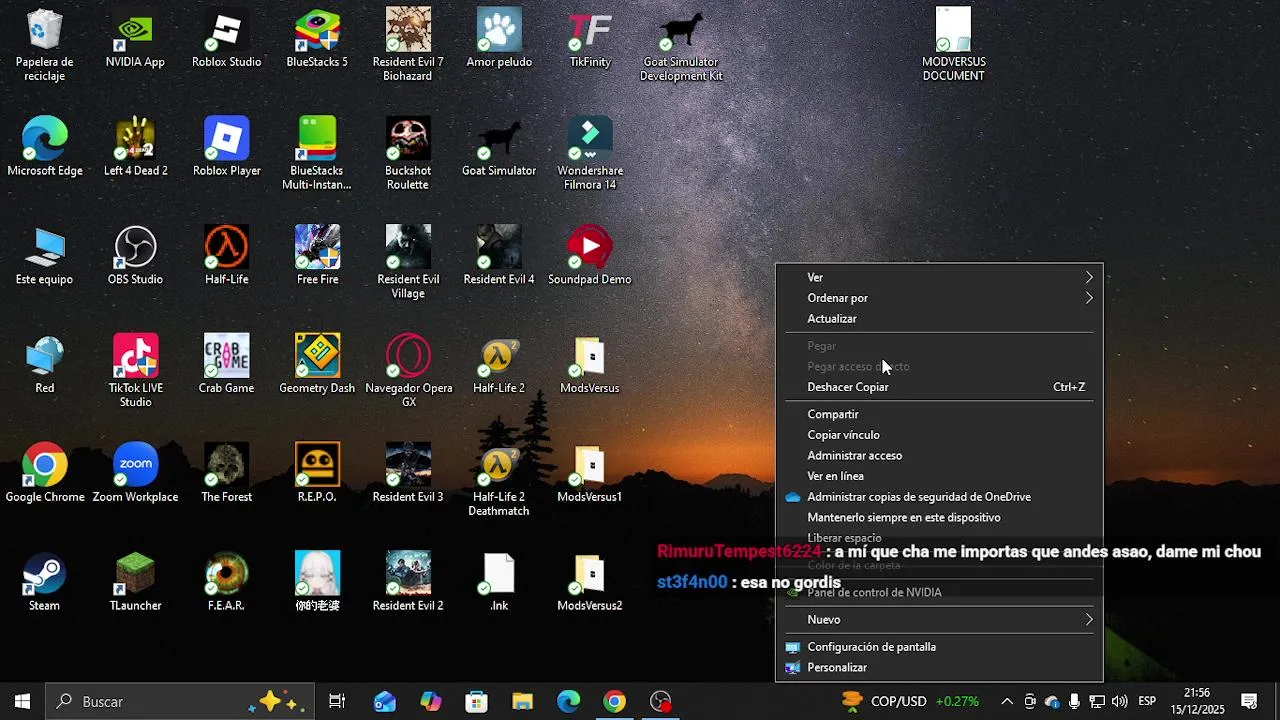Select Left 4 Dead 2 icon
Image resolution: width=1280 pixels, height=720 pixels.
tap(135, 148)
